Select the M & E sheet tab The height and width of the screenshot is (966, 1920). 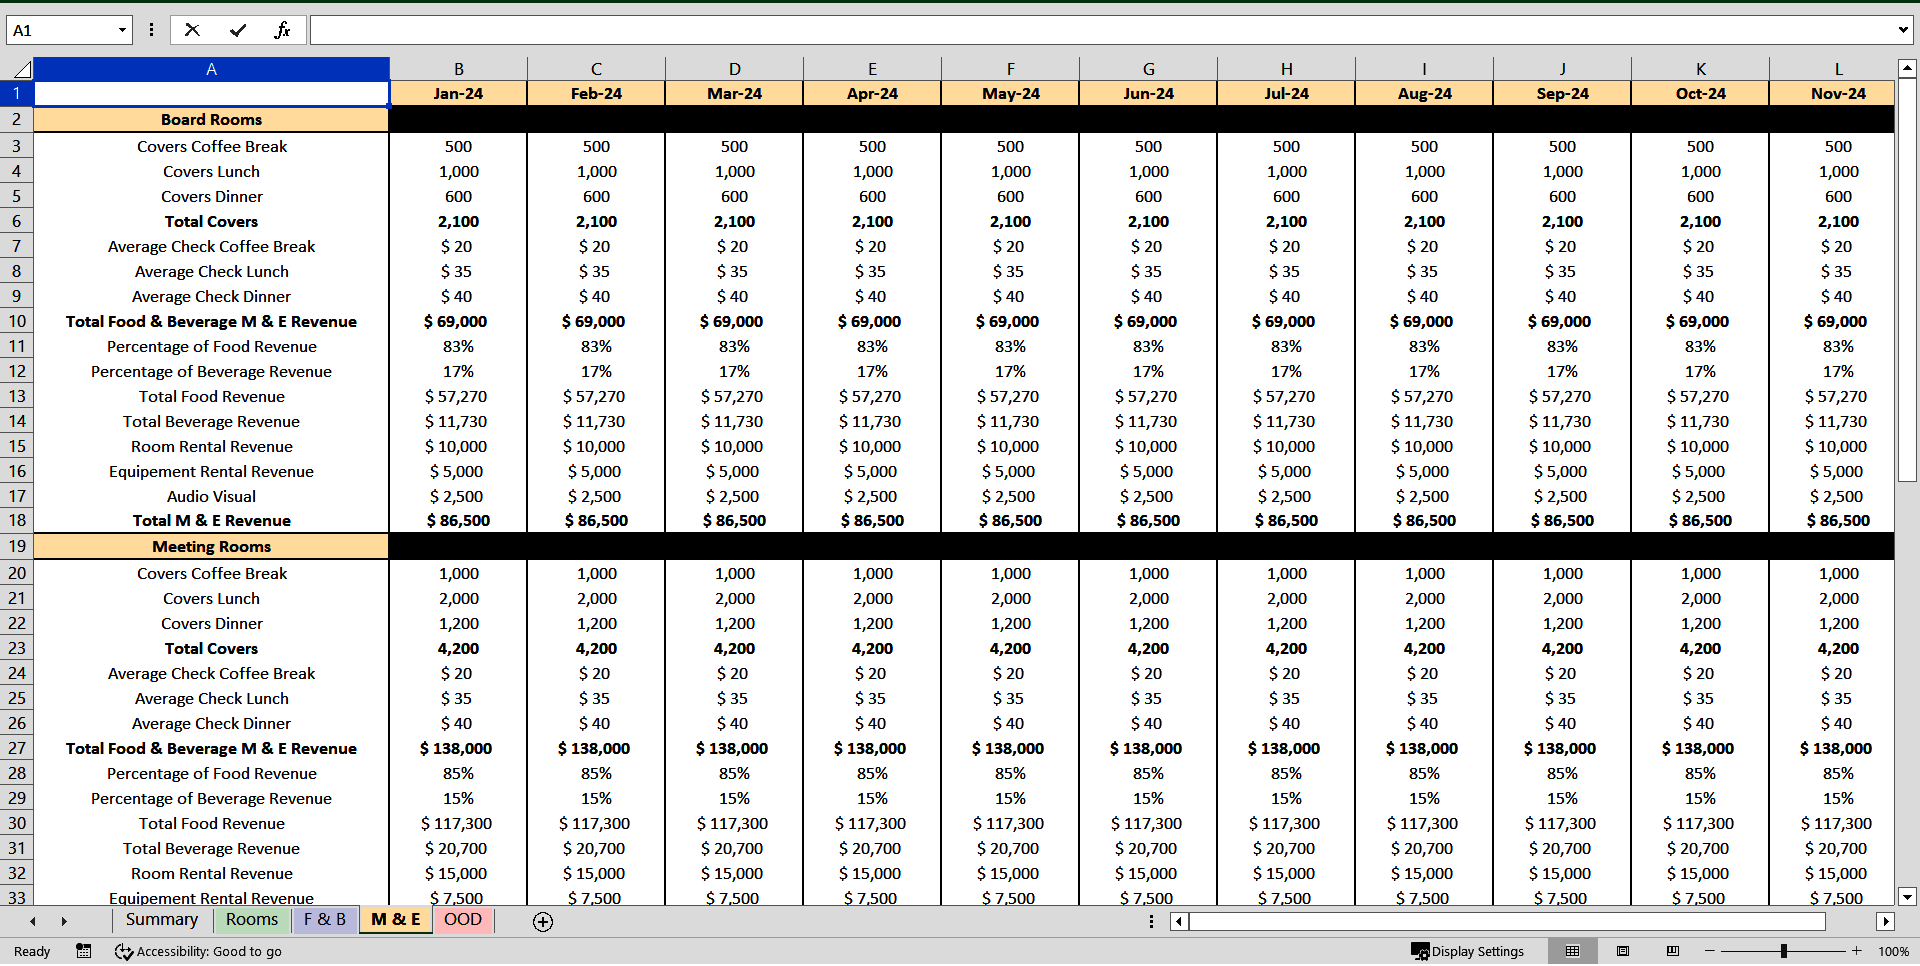click(x=395, y=920)
